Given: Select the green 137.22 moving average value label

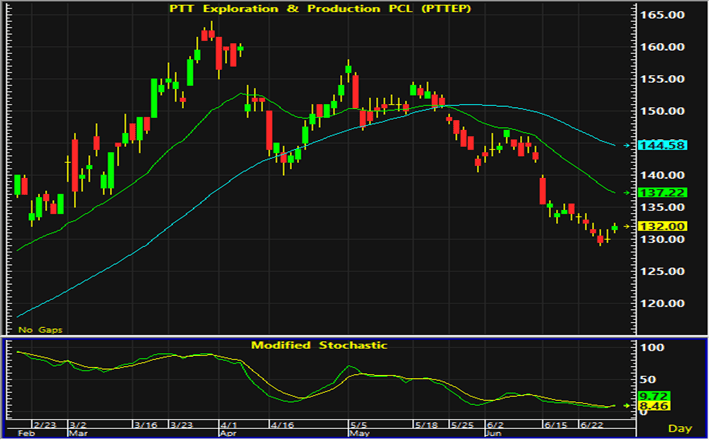Looking at the screenshot, I should pos(662,193).
